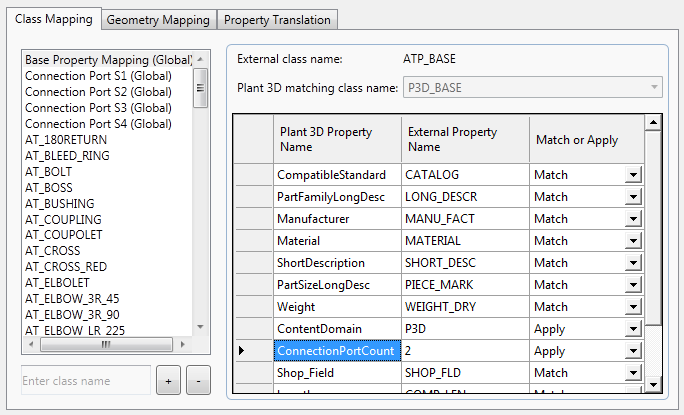Select Base Property Mapping (Global) in list
The image size is (684, 415).
(106, 60)
